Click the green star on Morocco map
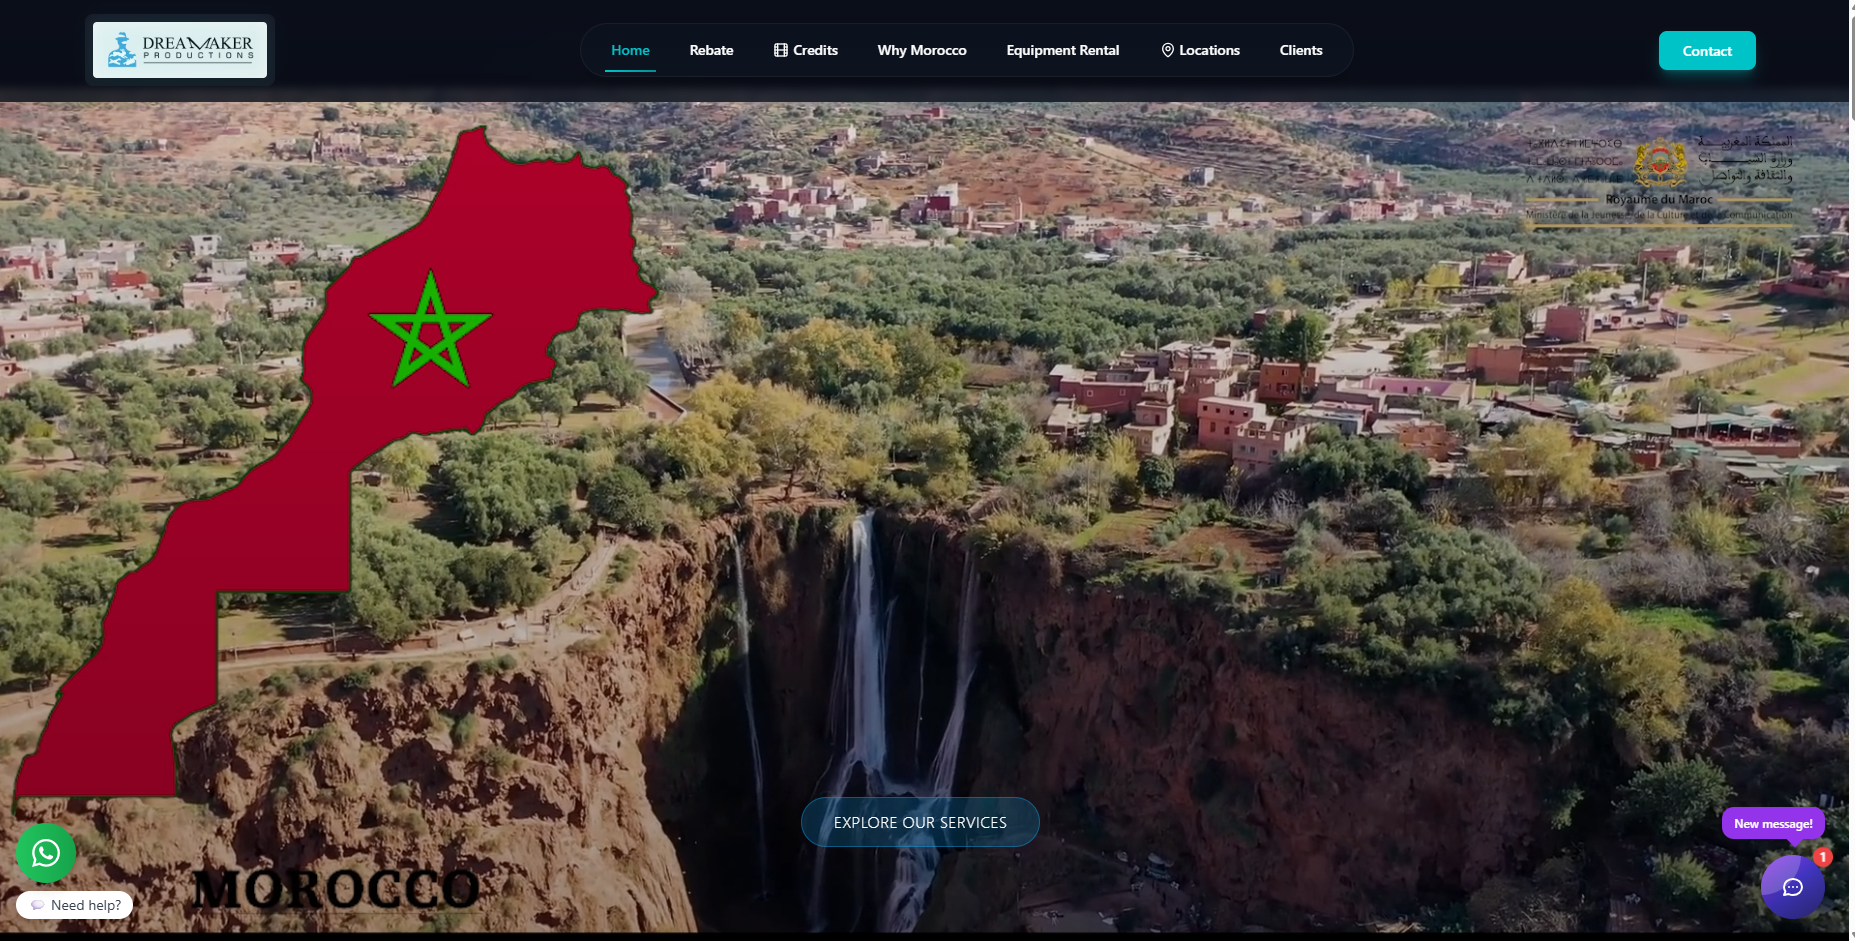The image size is (1855, 941). coord(430,331)
